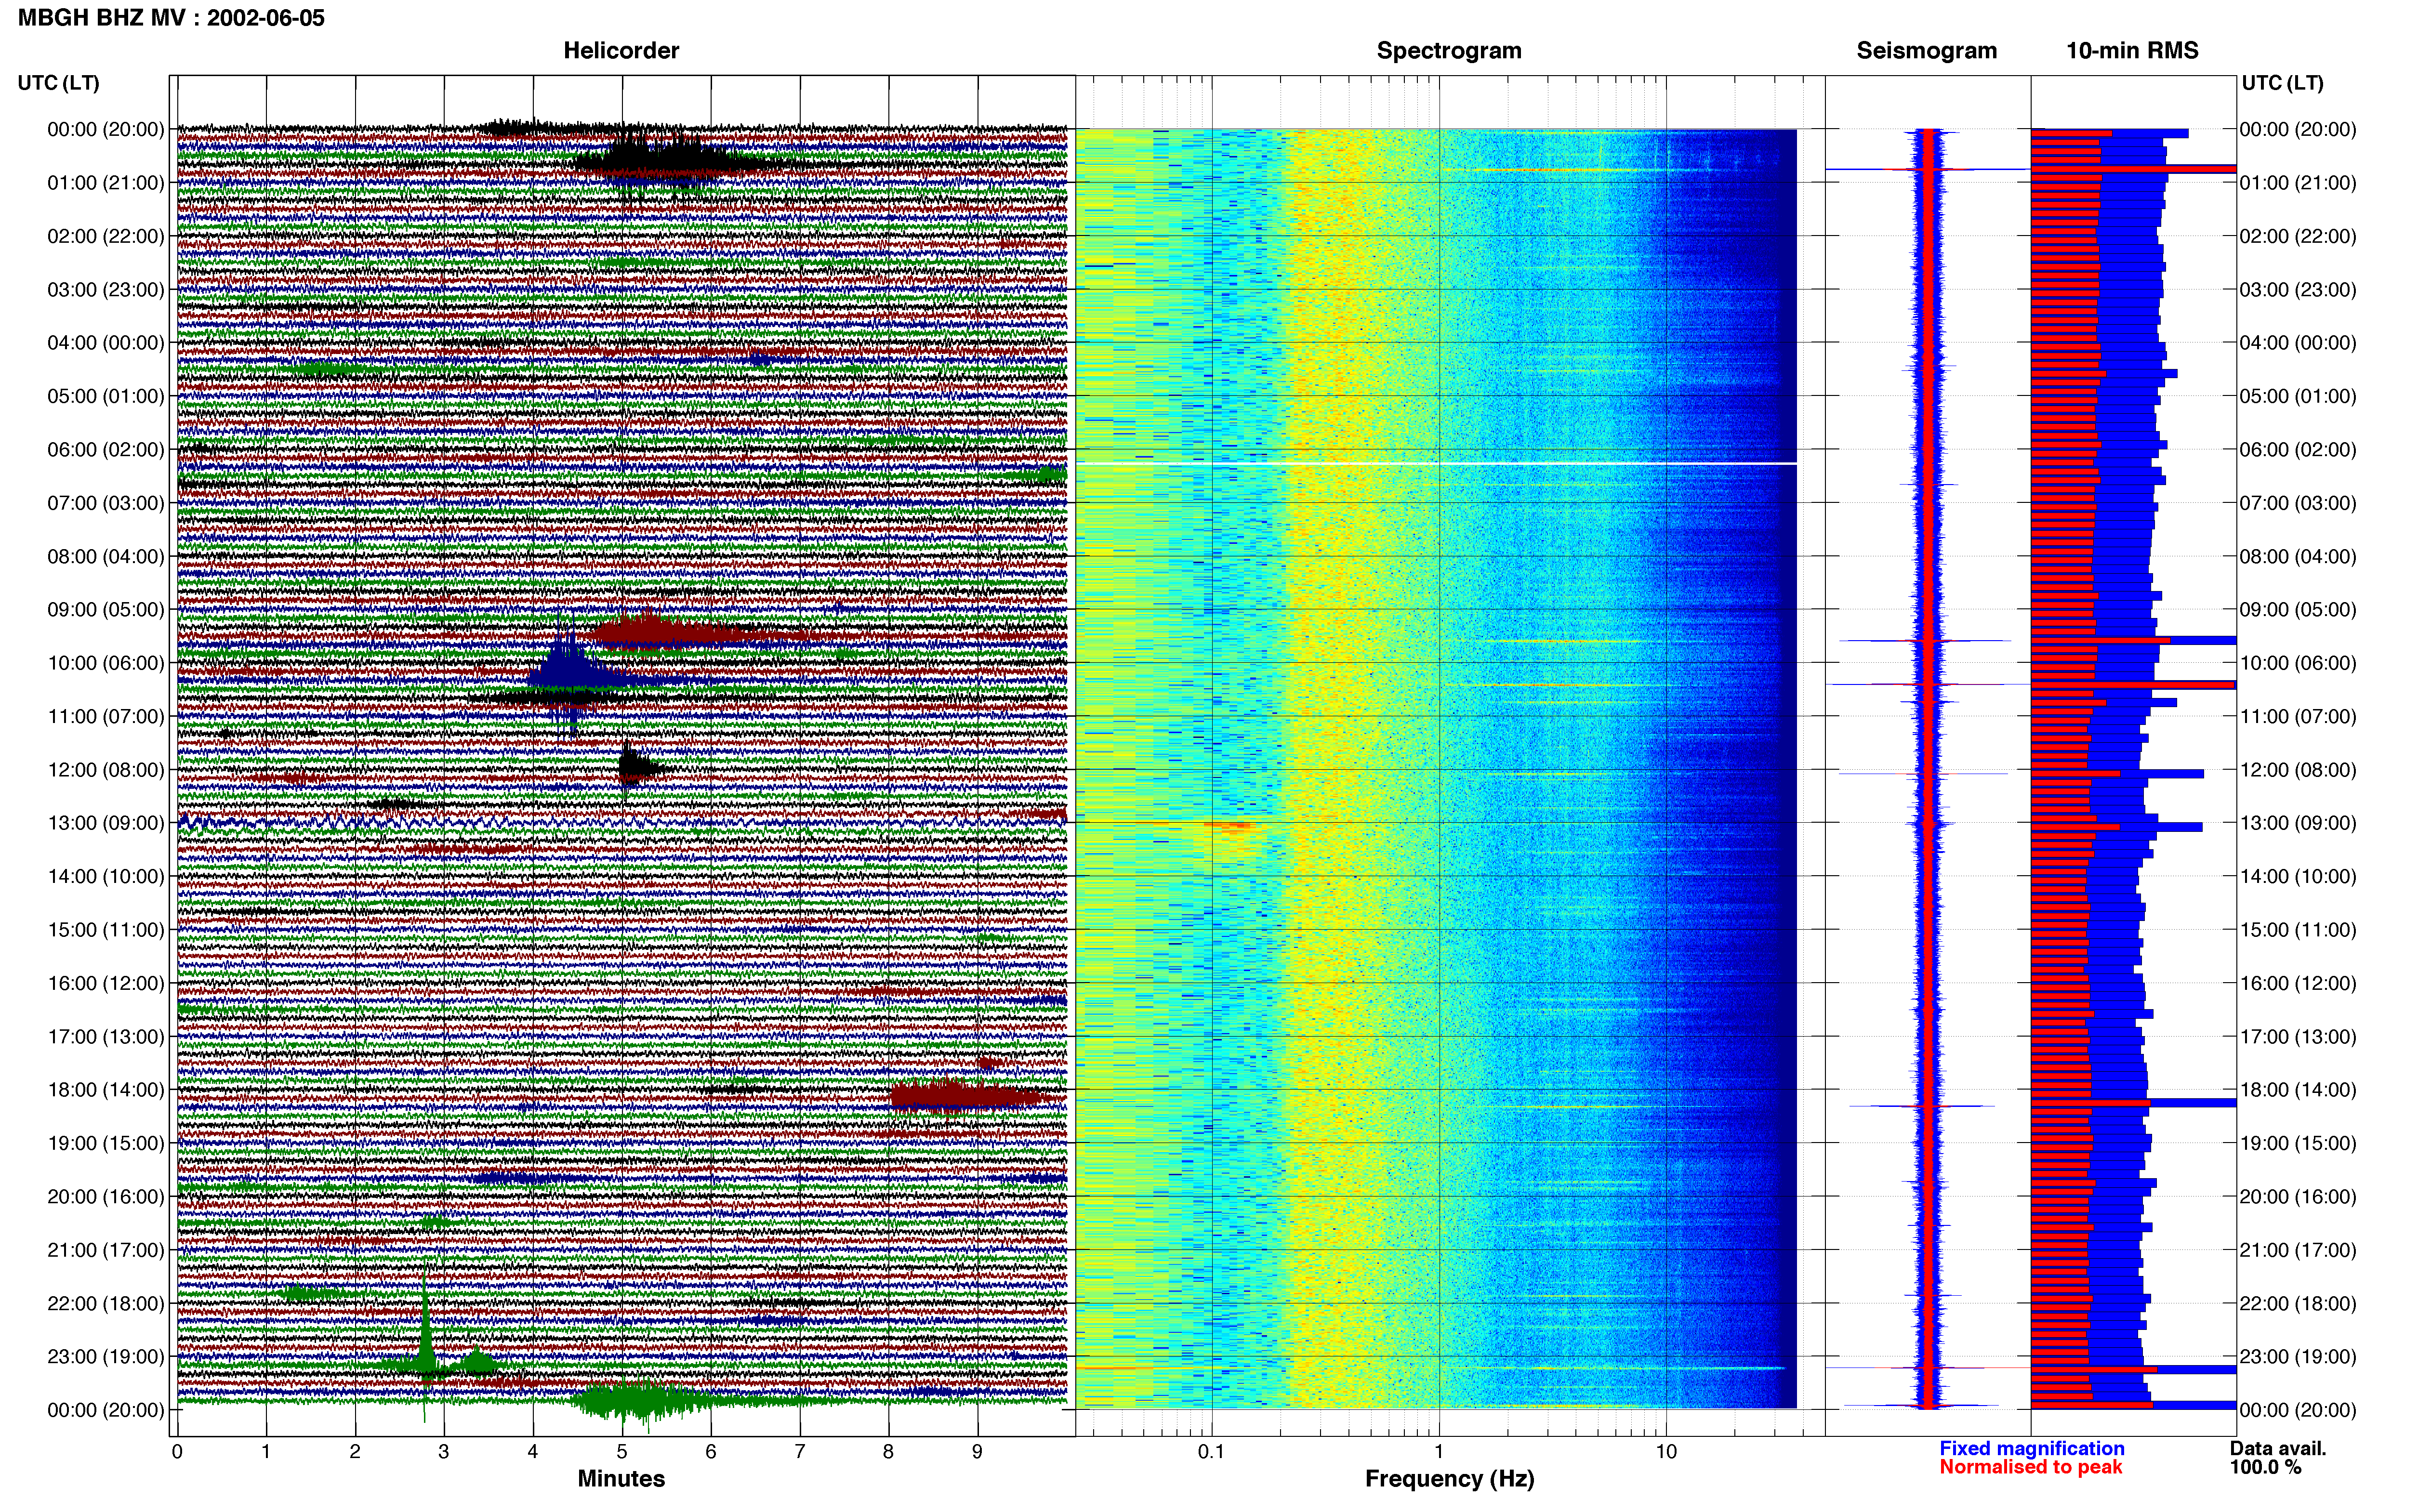Click left time label '23:00 (19:00)'

tap(106, 1357)
